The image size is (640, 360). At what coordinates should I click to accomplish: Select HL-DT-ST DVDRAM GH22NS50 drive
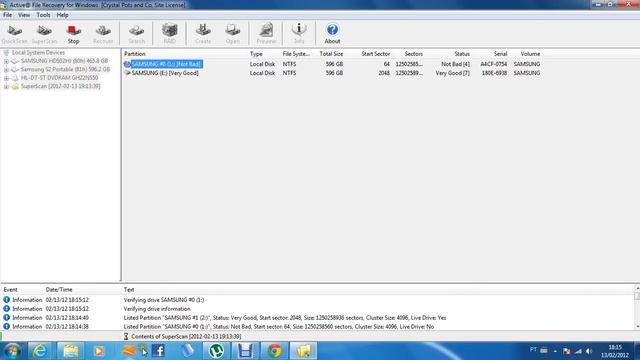point(59,78)
